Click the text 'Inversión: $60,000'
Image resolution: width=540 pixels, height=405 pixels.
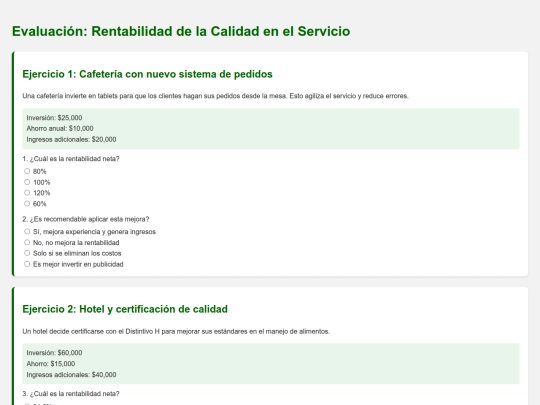[x=54, y=353]
